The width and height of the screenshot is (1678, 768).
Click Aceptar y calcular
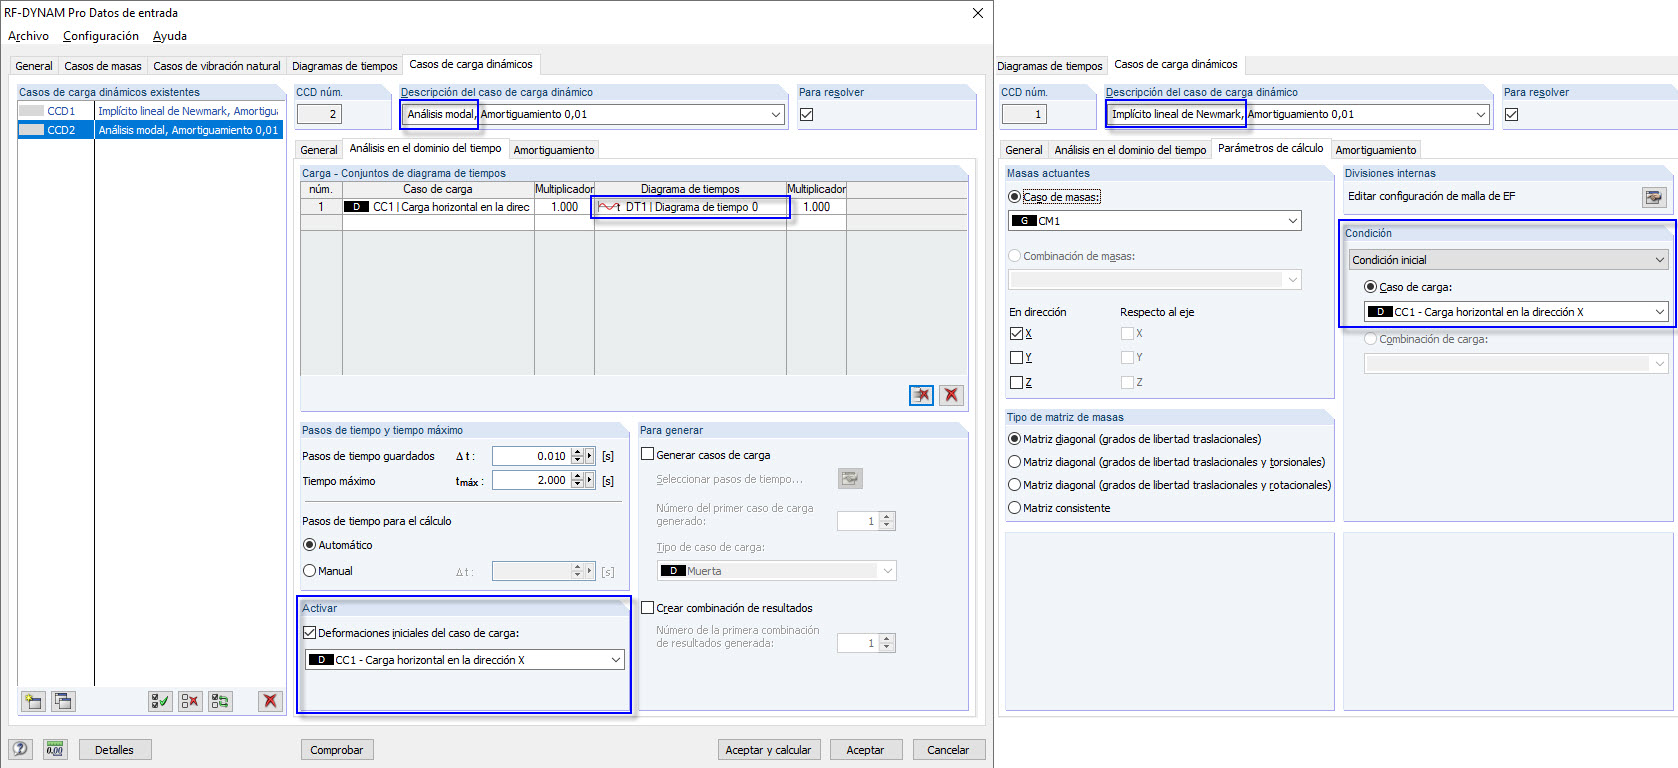768,750
